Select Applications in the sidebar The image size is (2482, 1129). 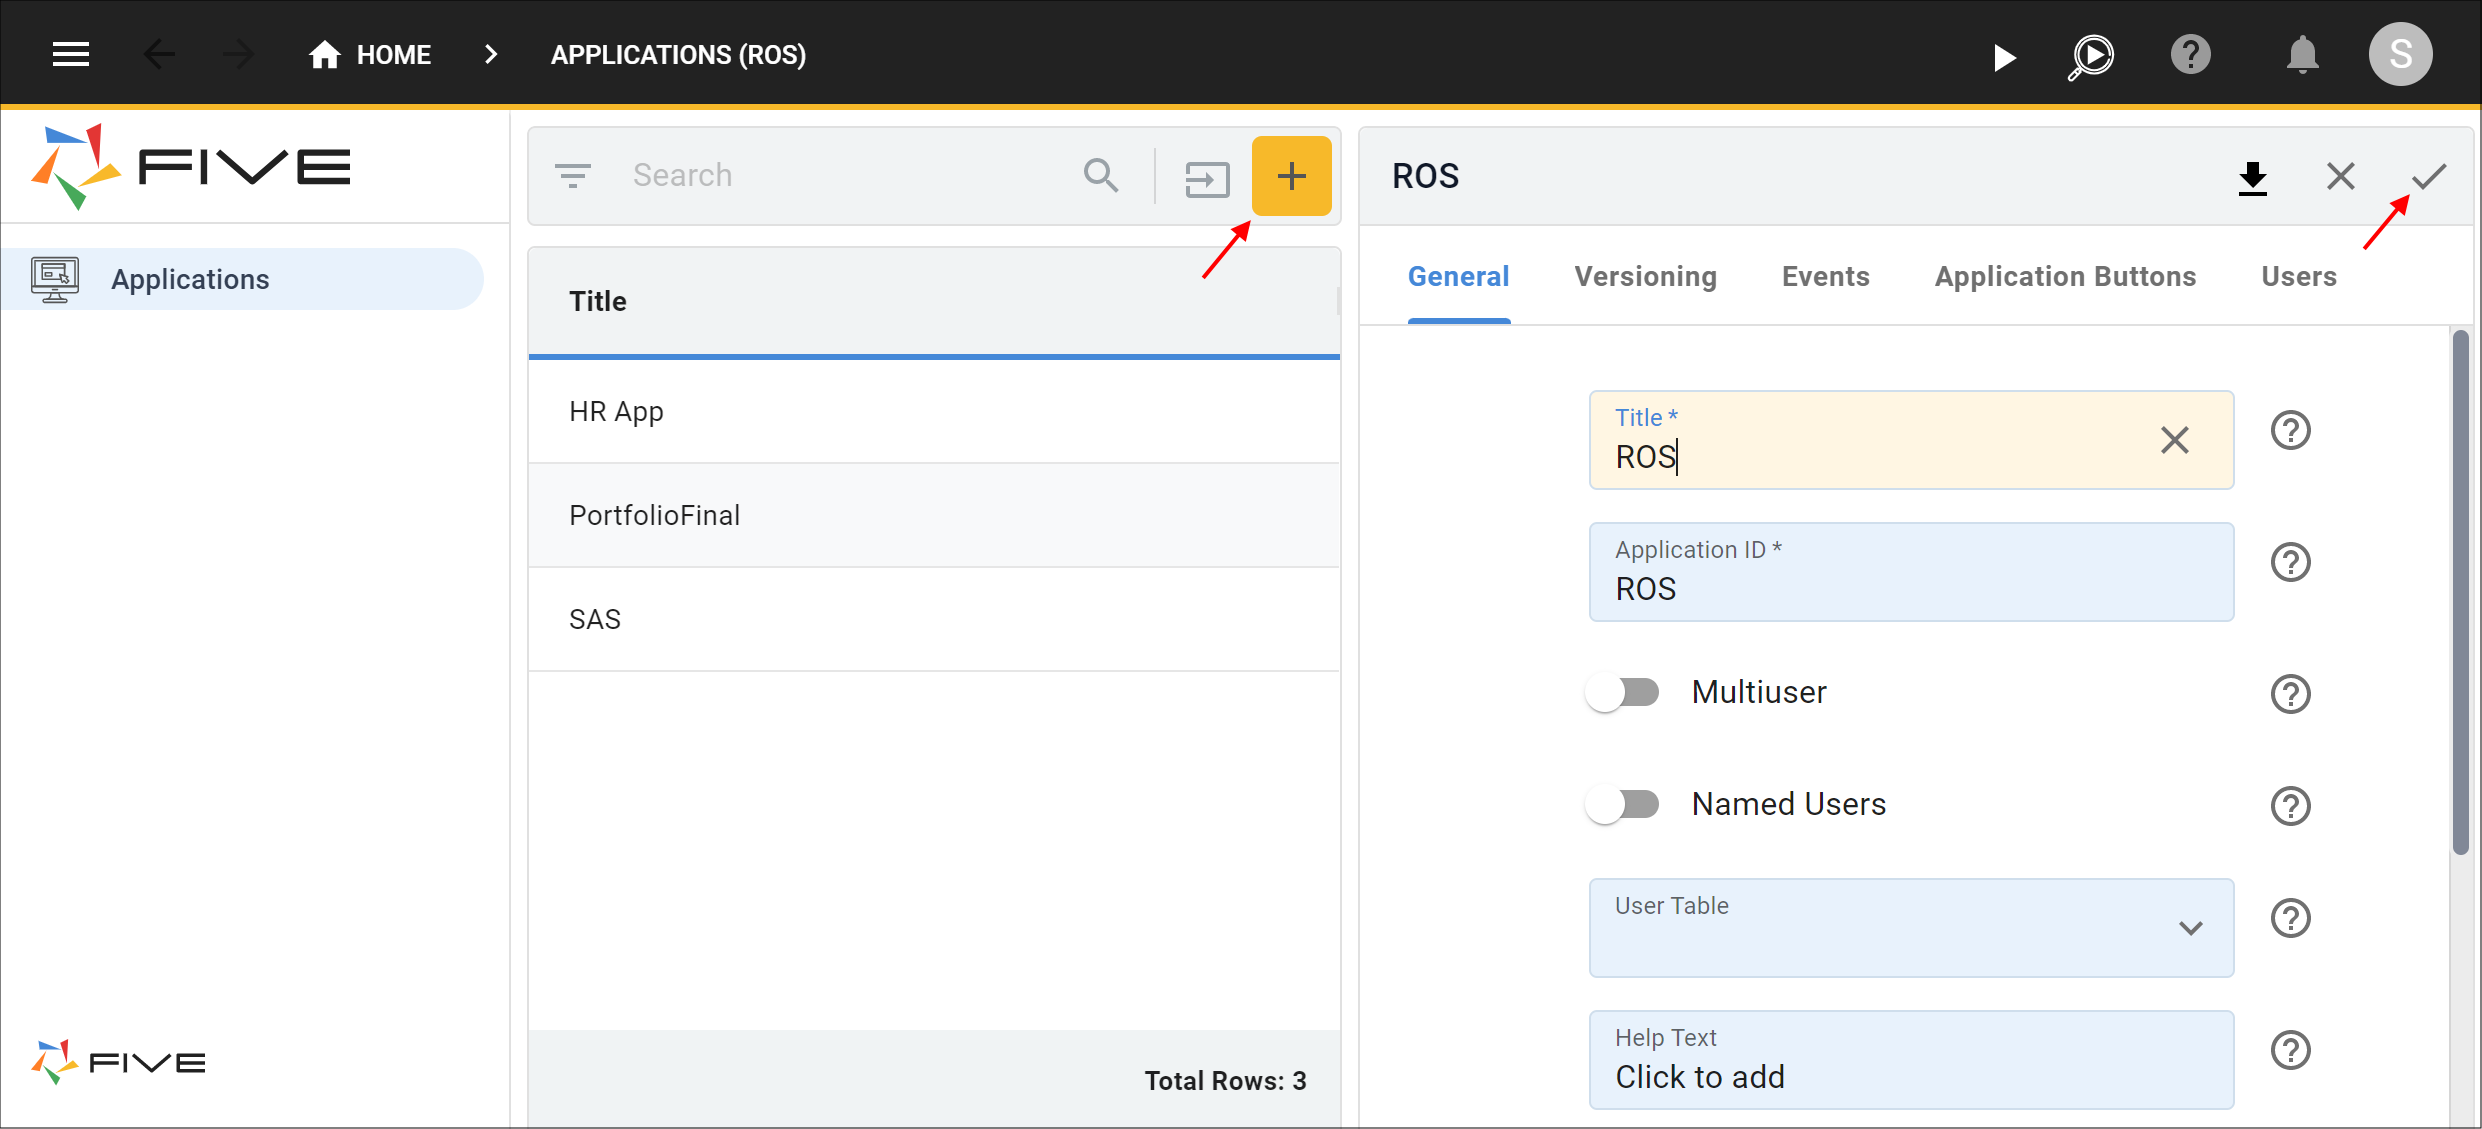point(243,279)
